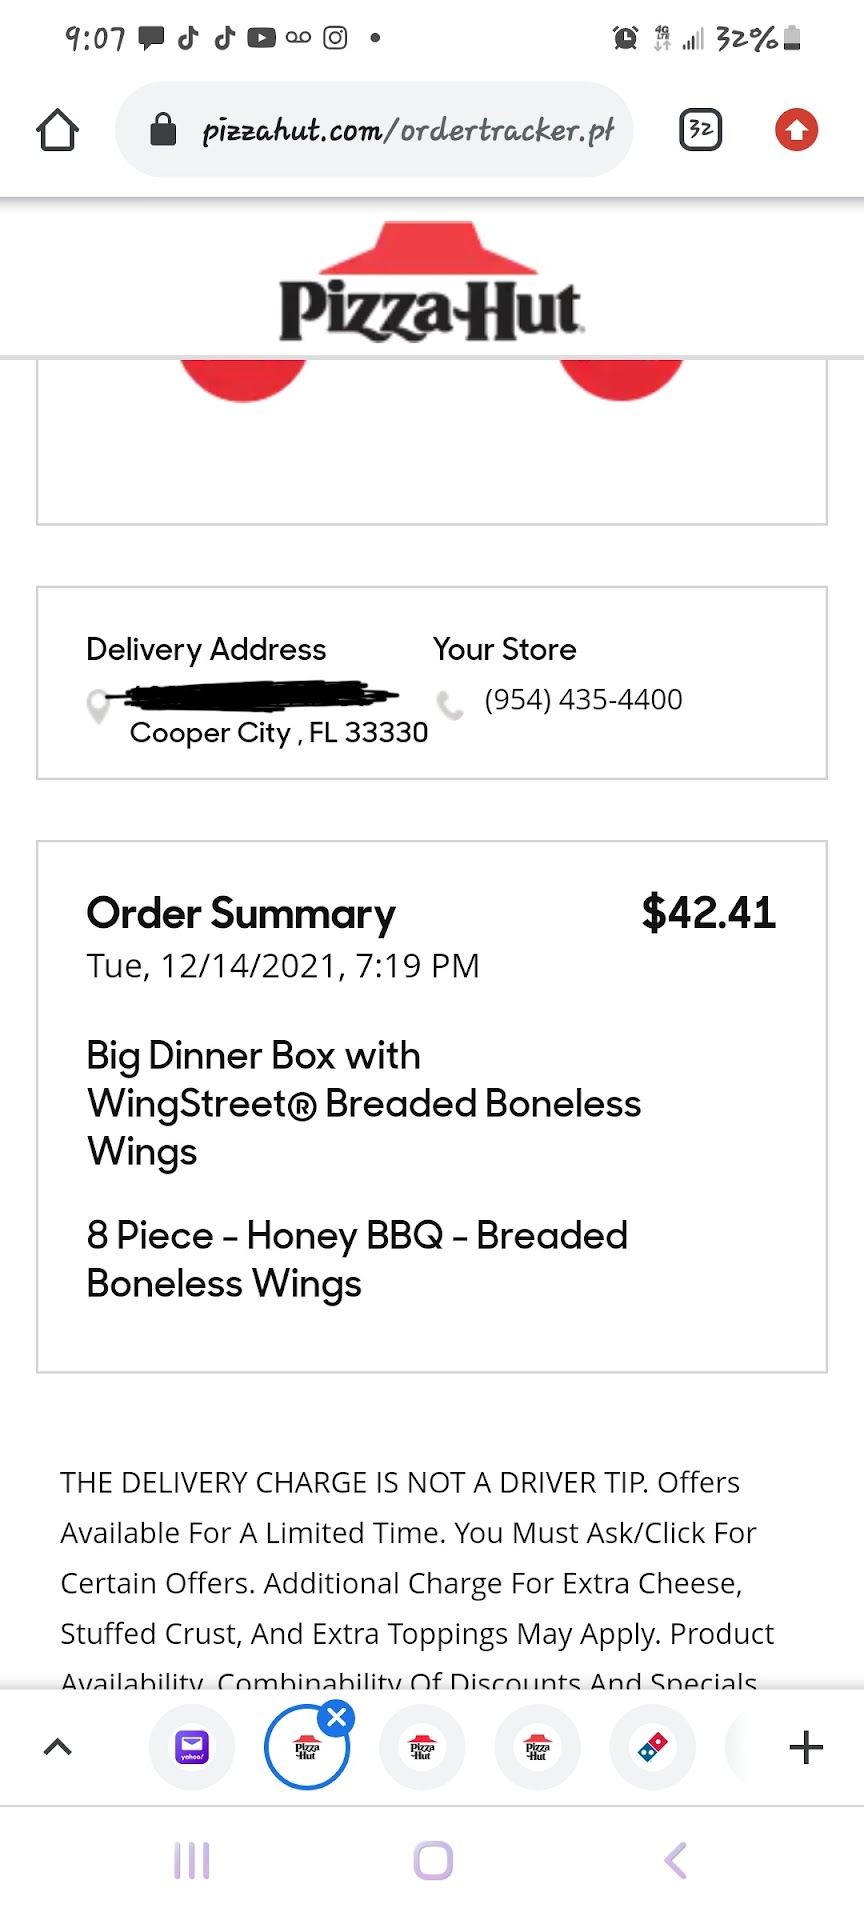Focus the pizzahut.com URL address field
864x1920 pixels.
point(407,130)
